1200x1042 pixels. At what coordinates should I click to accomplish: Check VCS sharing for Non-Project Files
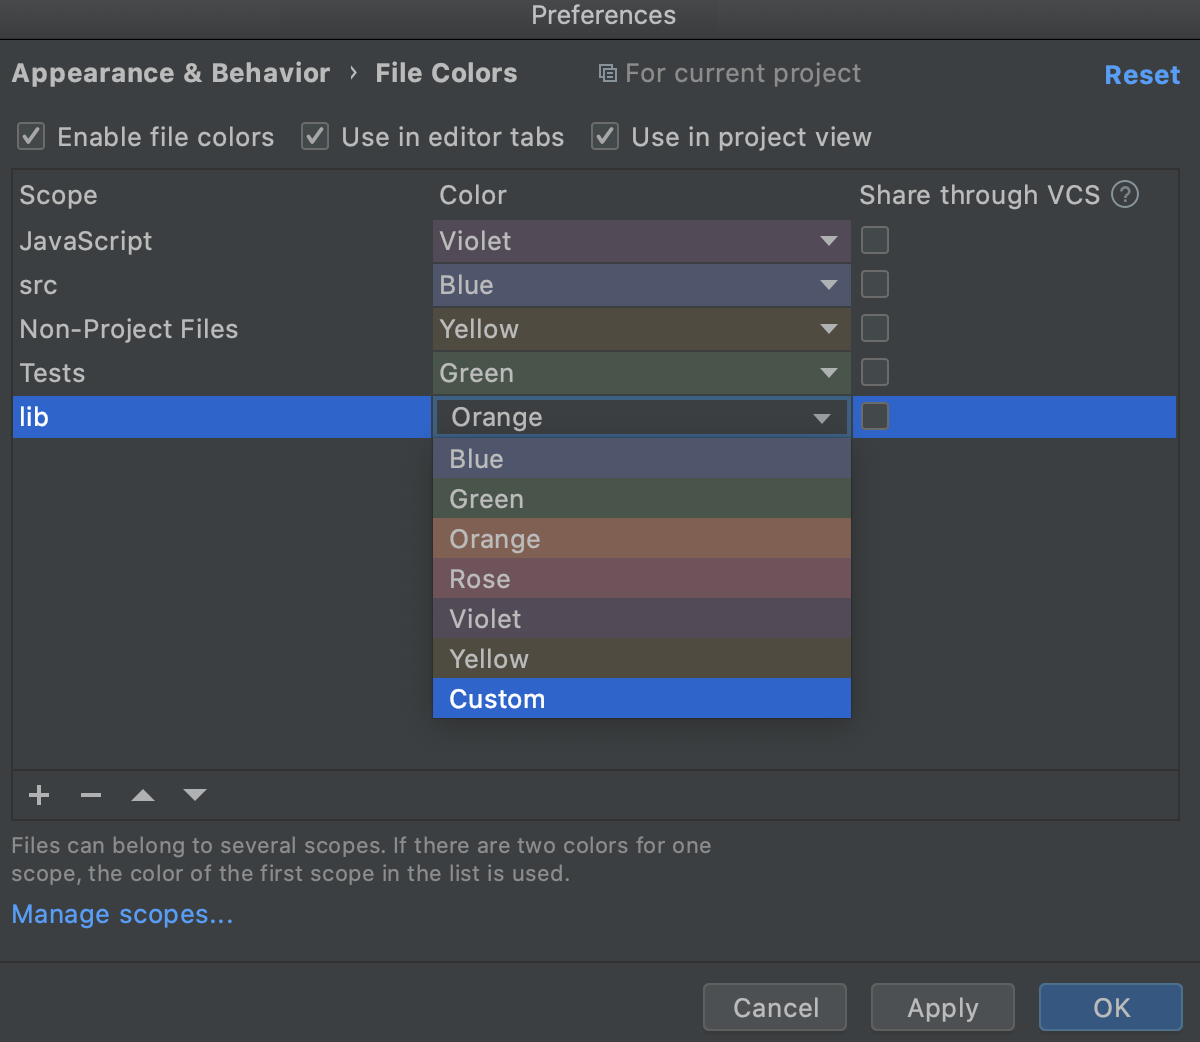coord(875,328)
